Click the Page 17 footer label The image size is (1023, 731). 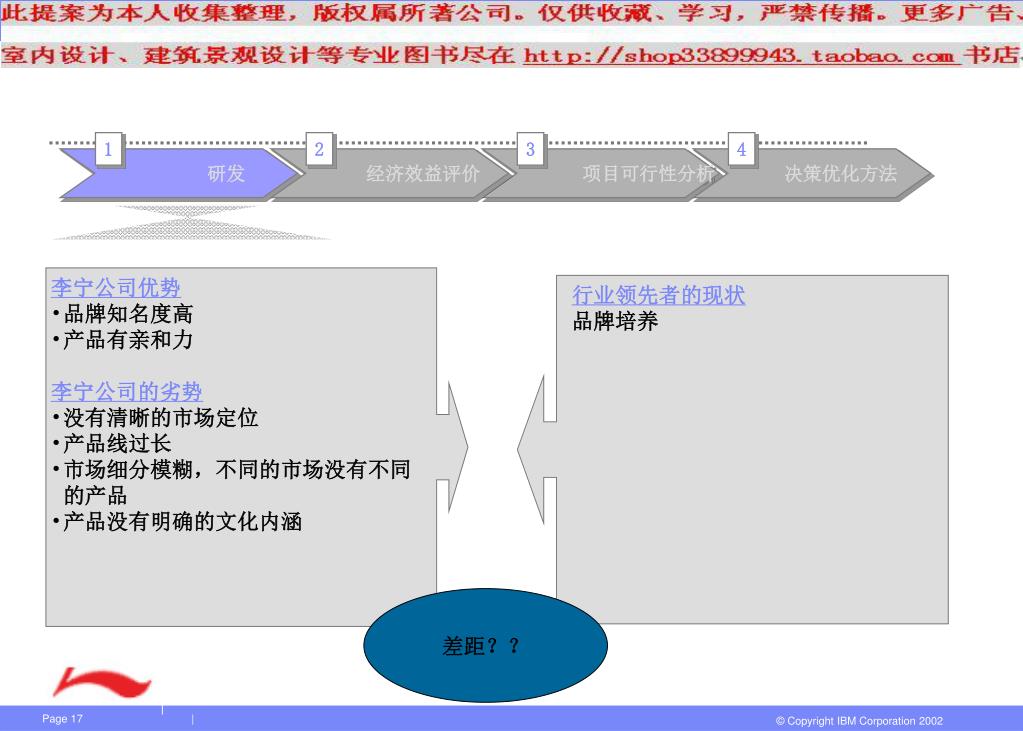tap(63, 719)
